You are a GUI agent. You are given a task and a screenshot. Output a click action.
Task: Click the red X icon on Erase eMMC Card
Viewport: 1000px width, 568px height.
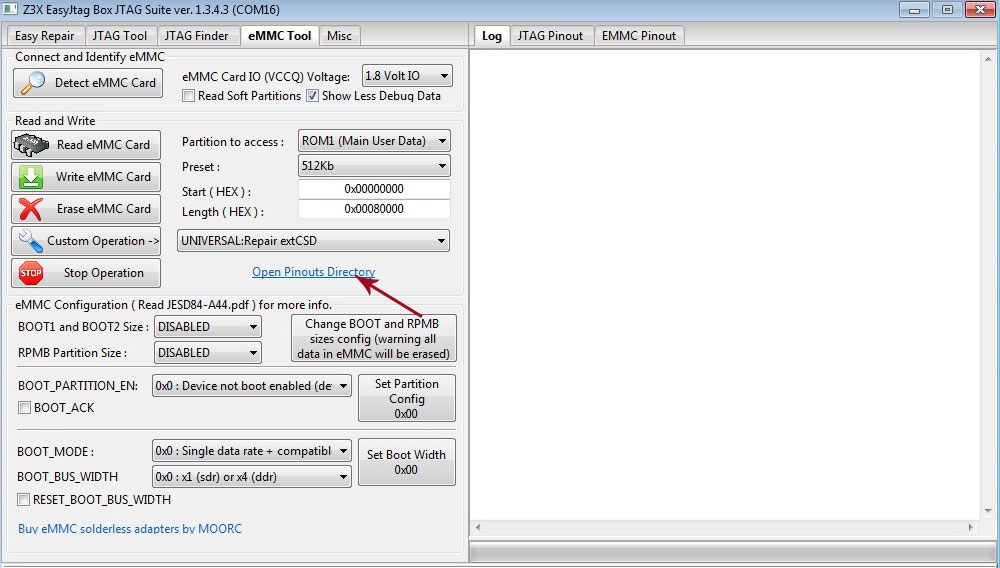(31, 209)
